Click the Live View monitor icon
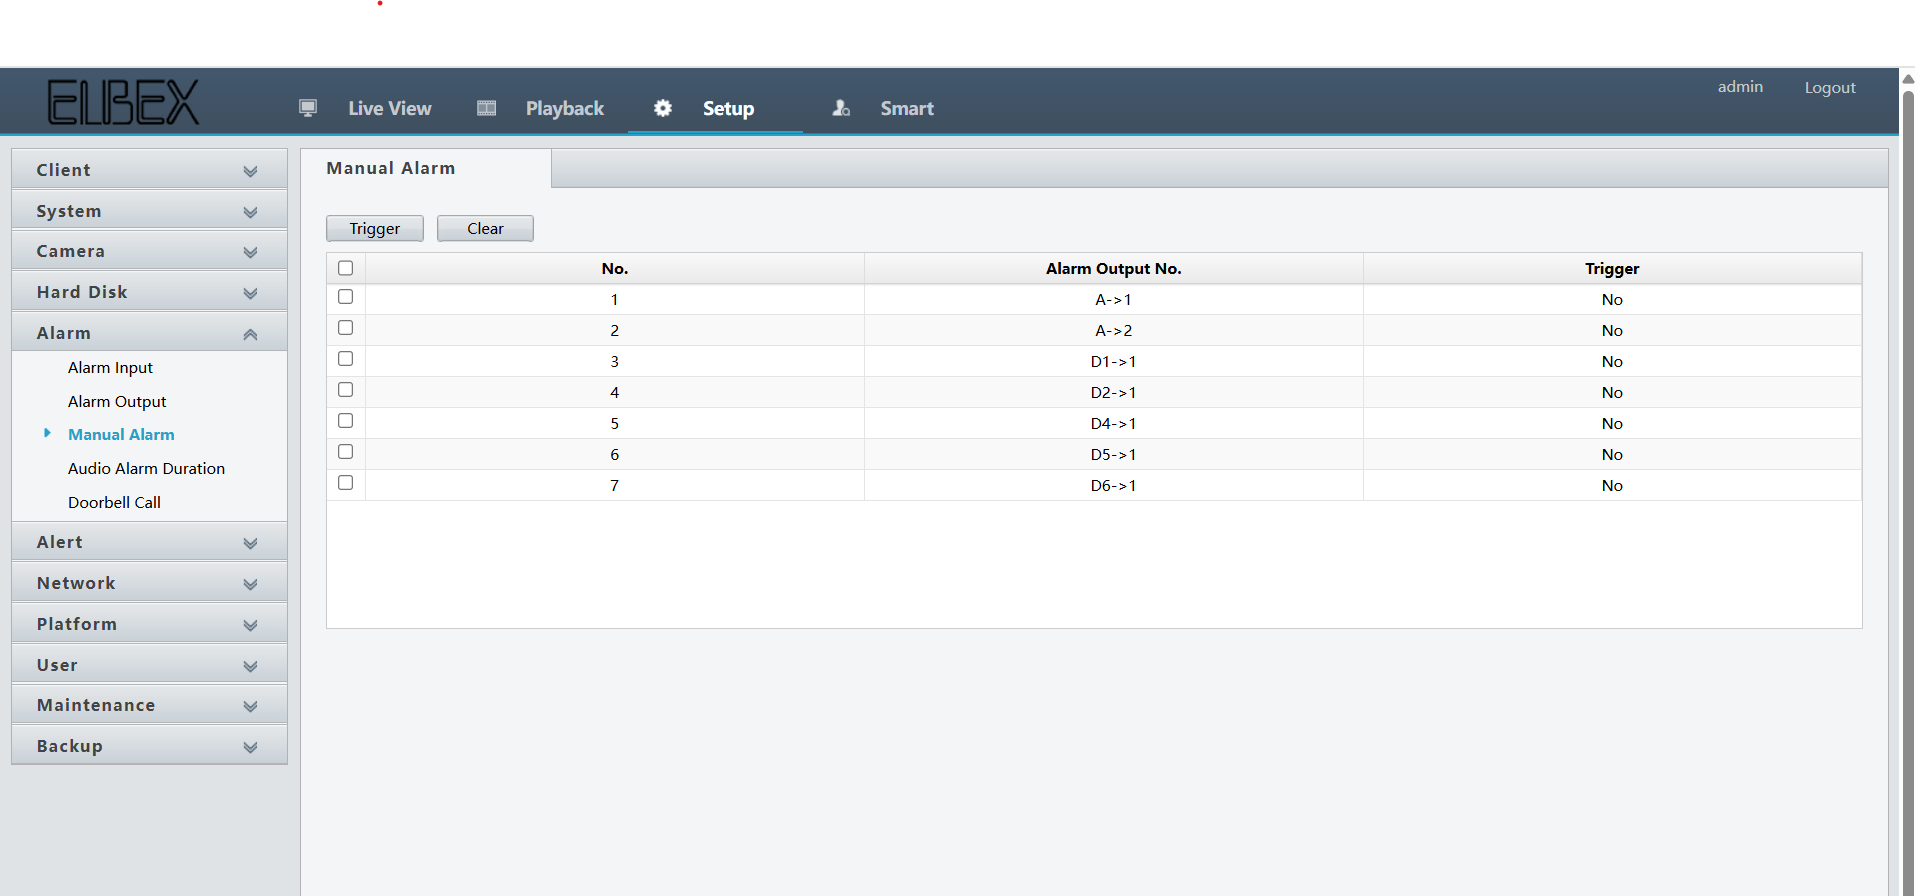Screen dimensions: 1915x896 pyautogui.click(x=308, y=108)
